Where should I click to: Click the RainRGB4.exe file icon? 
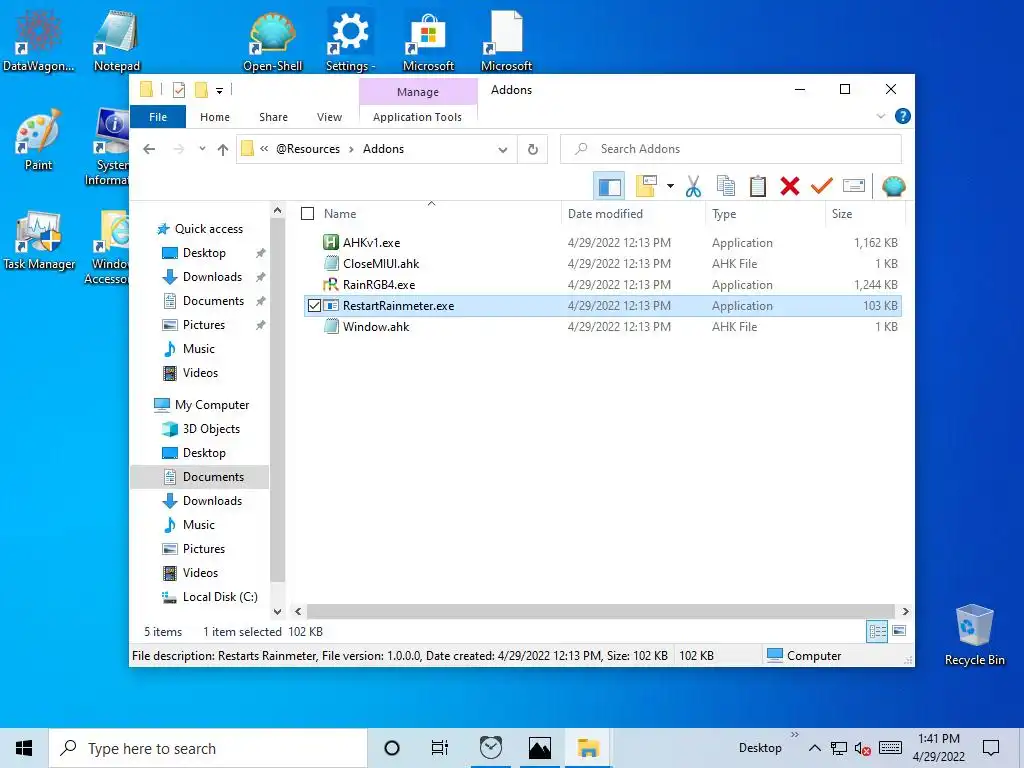tap(331, 285)
